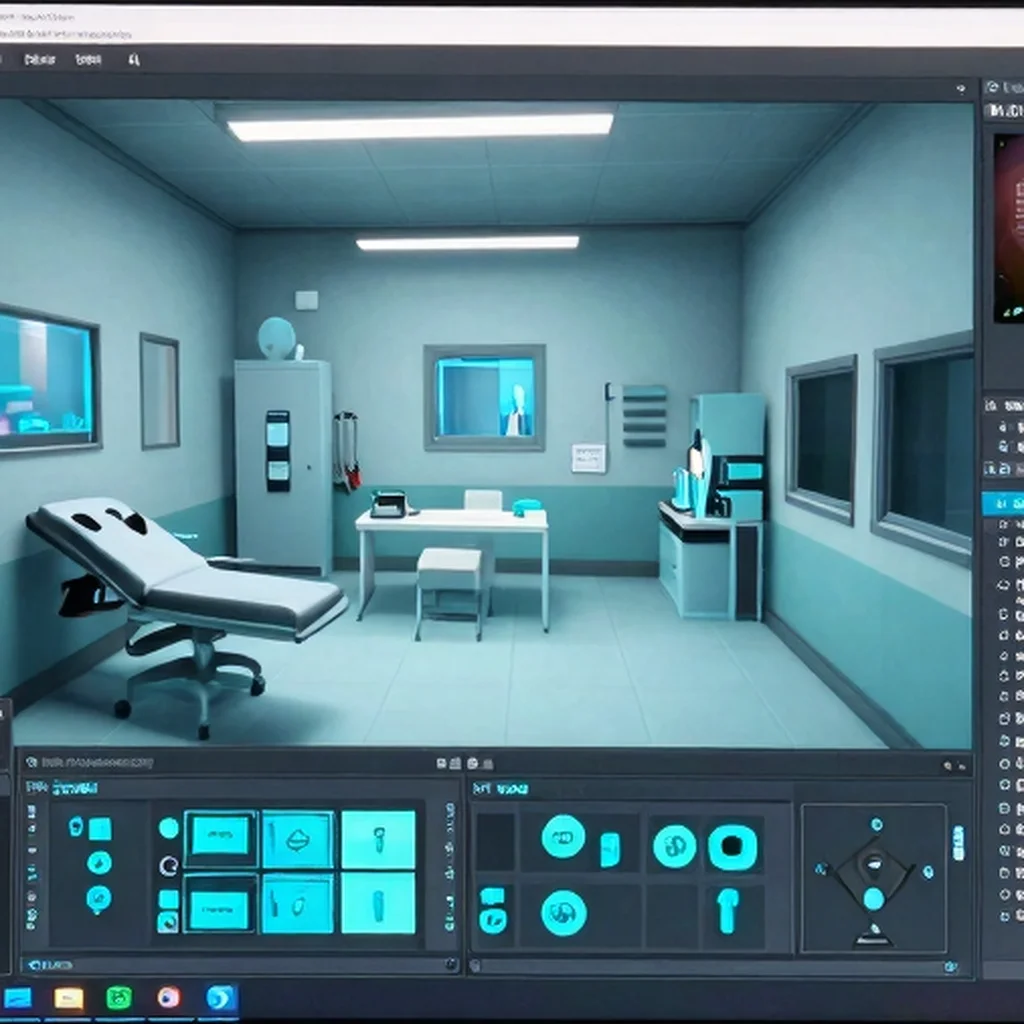Open the reddish preview thumbnail in the right sidebar
Screen dimensions: 1024x1024
1008,229
